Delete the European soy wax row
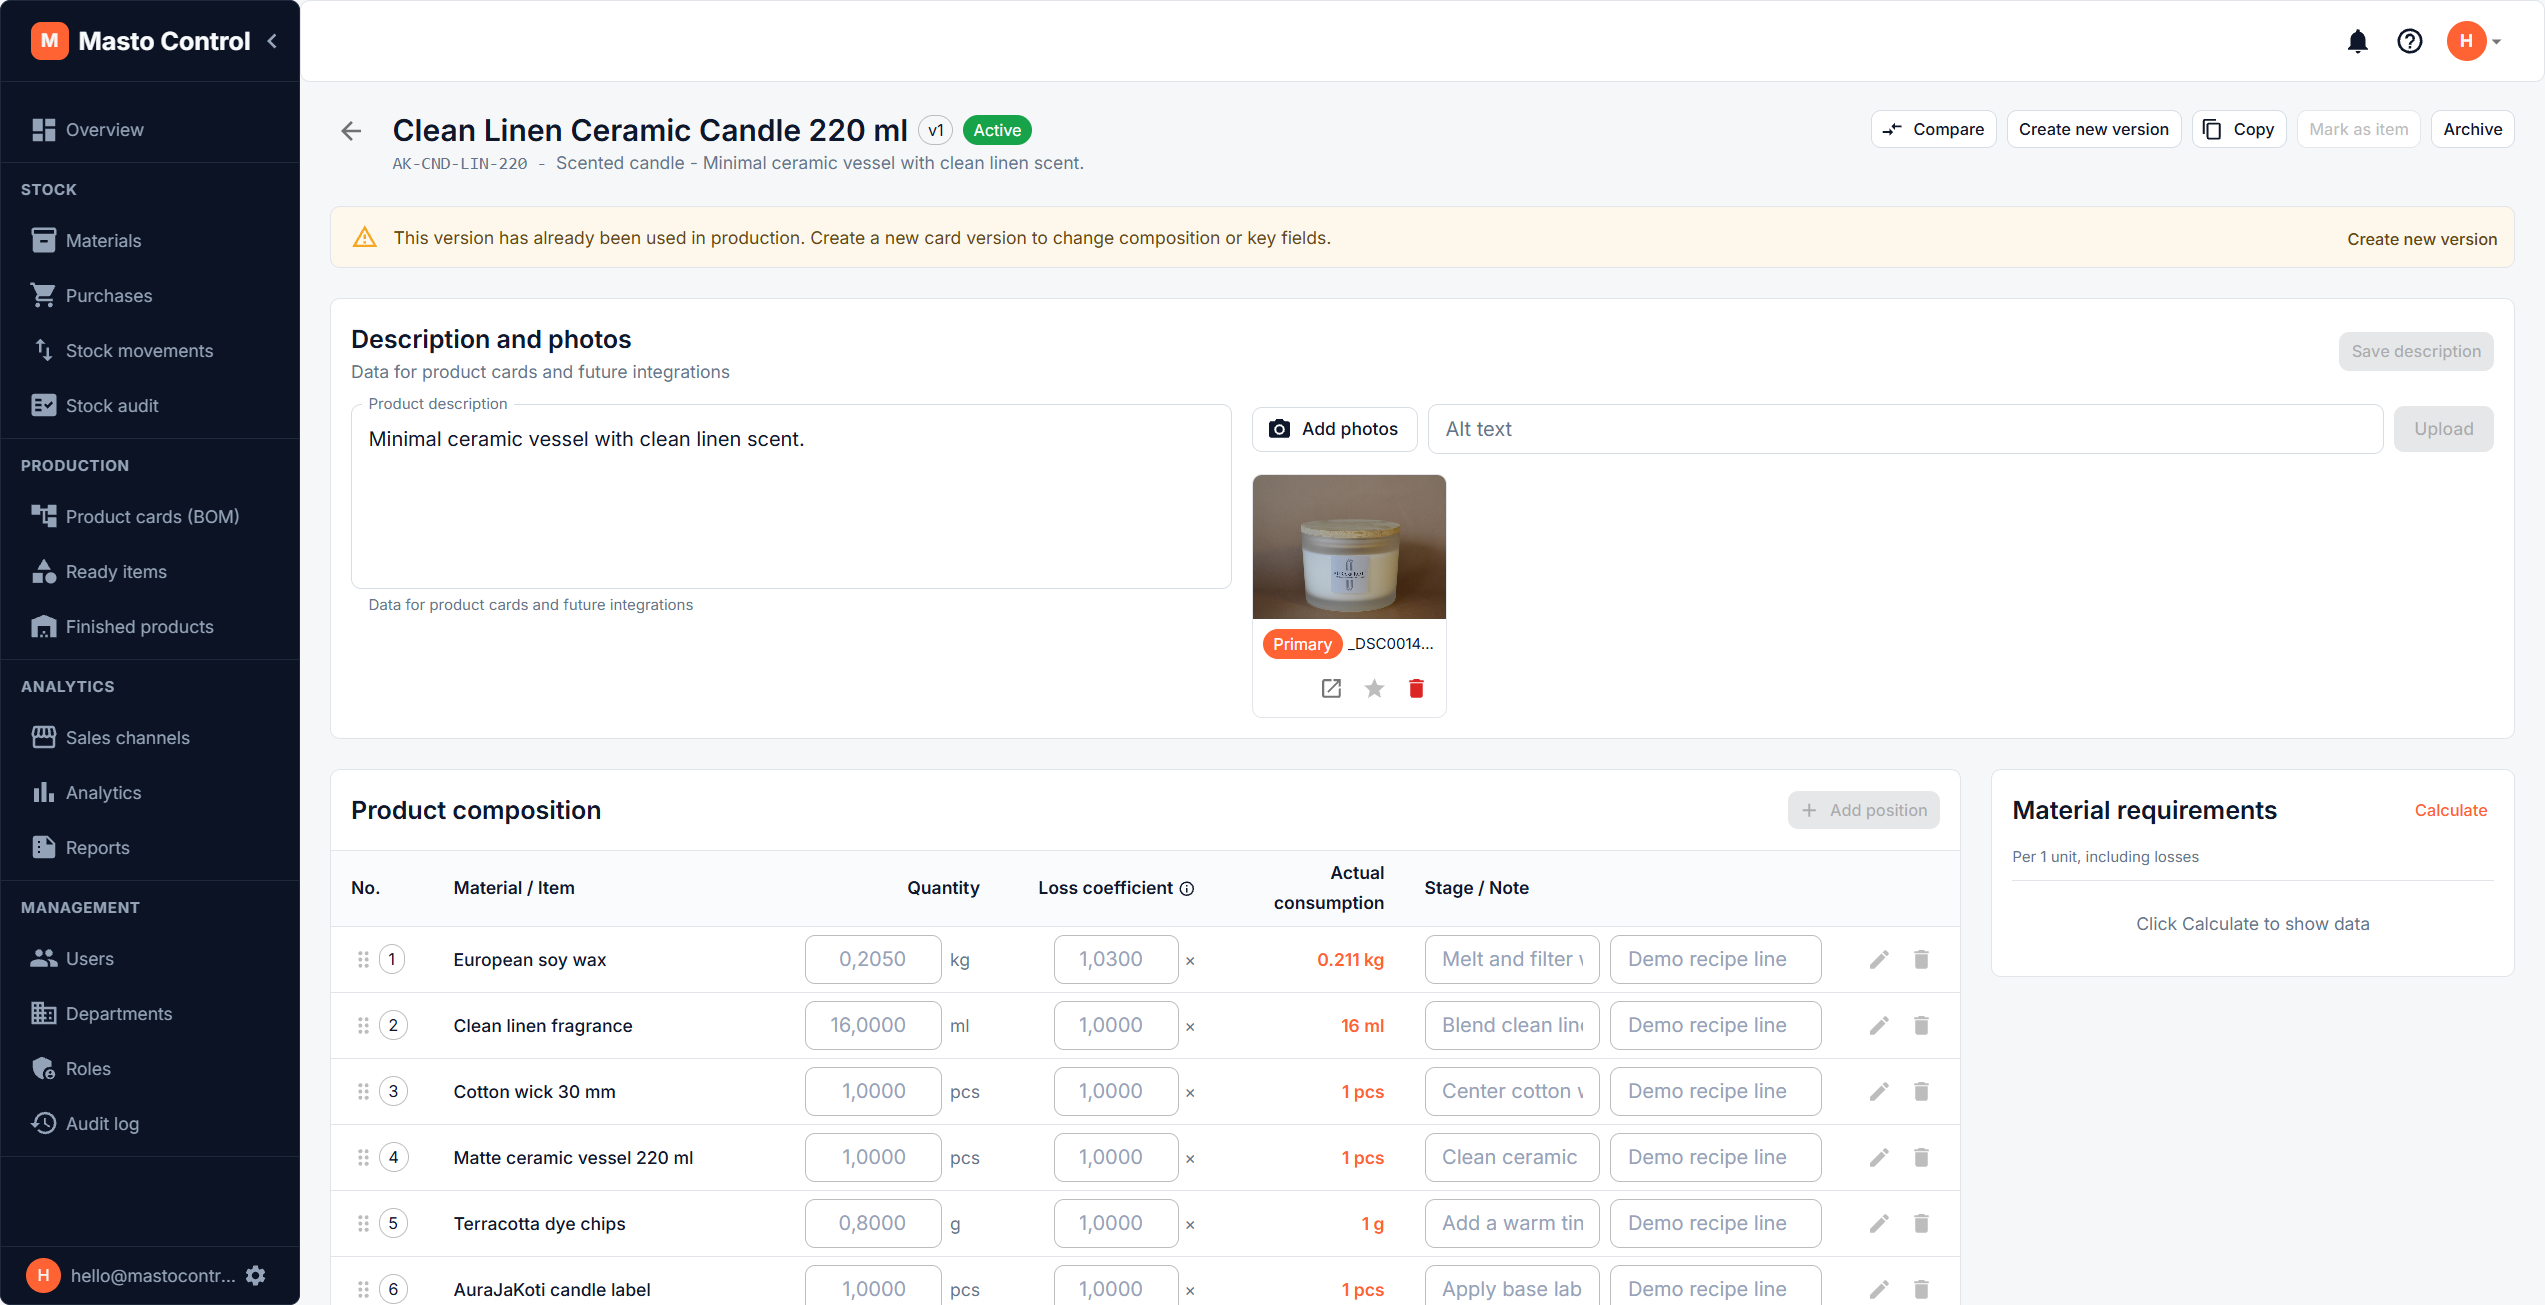 click(1921, 959)
